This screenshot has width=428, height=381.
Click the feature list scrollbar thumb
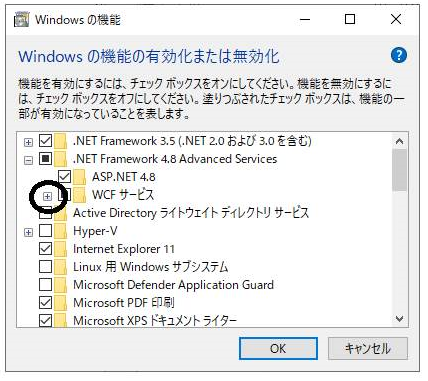tap(399, 170)
